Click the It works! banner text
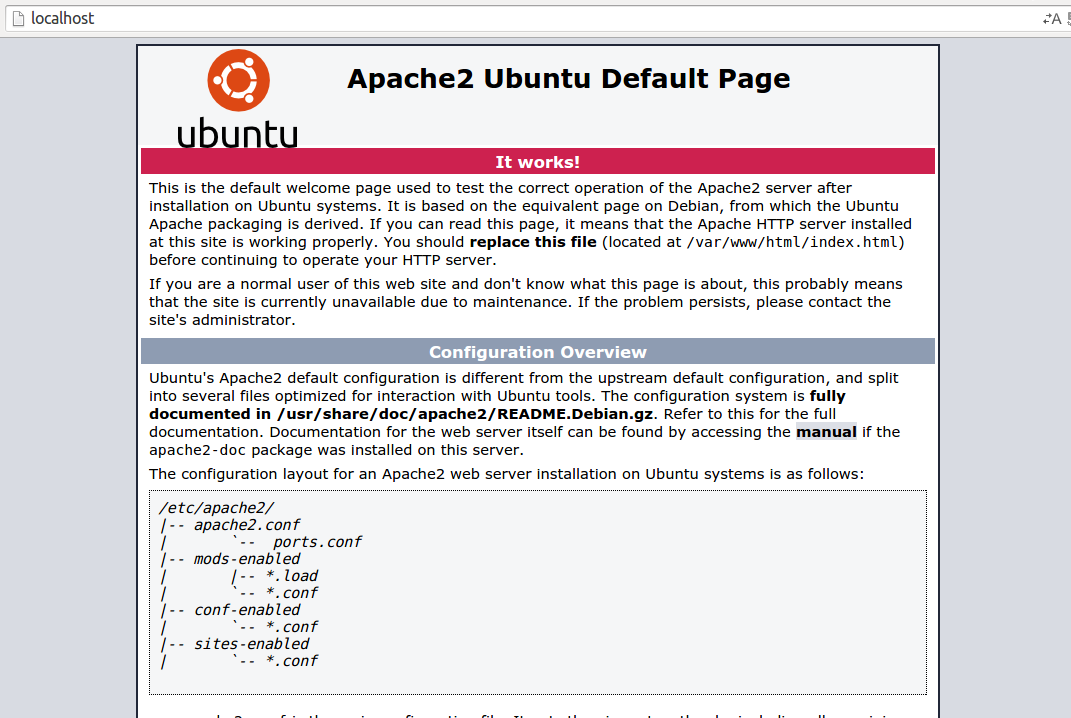Viewport: 1071px width, 718px height. pos(538,162)
